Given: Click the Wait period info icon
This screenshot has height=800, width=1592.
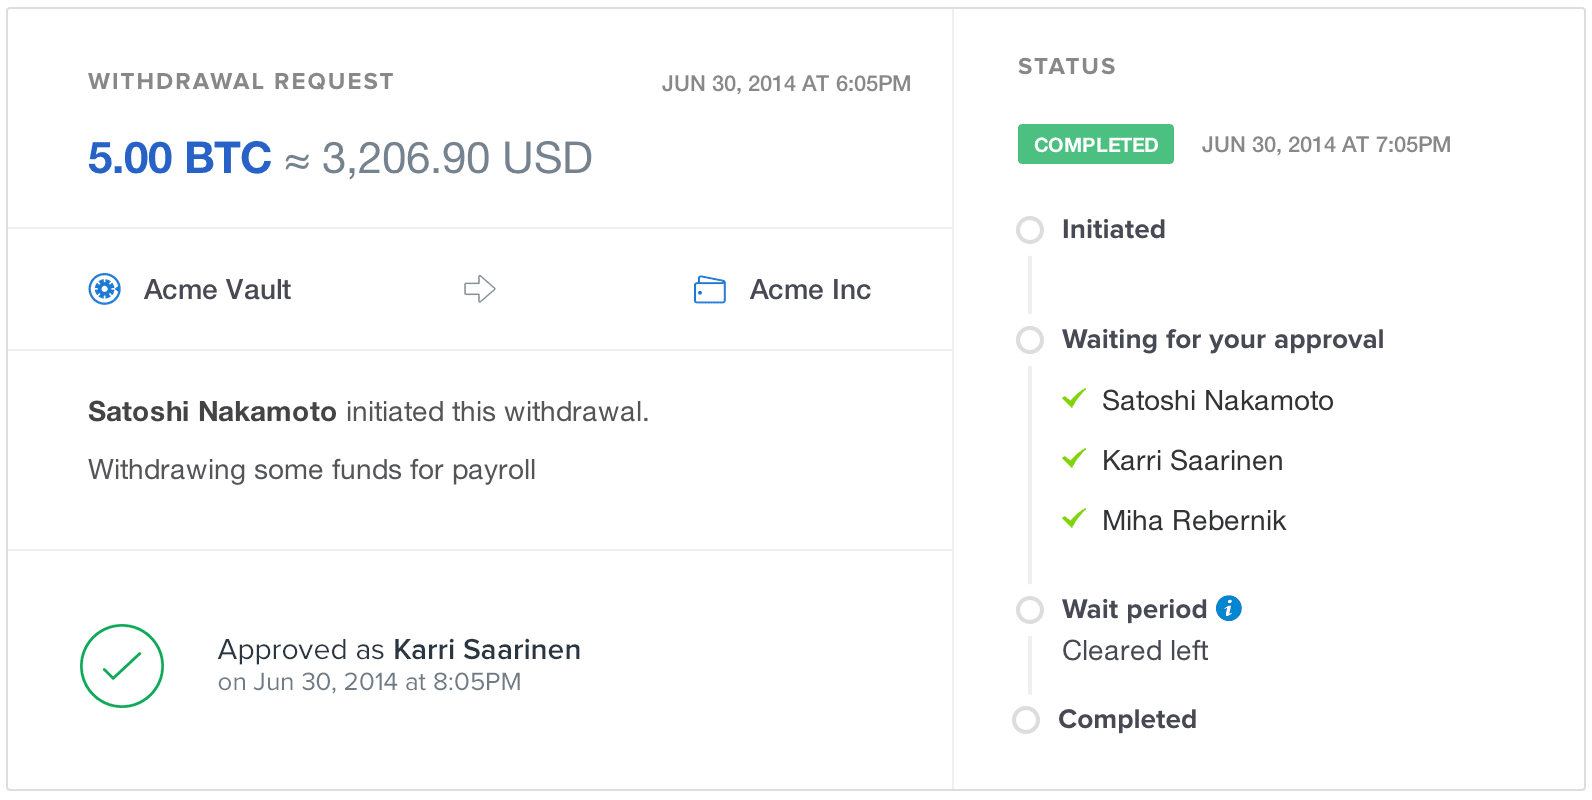Looking at the screenshot, I should [x=1229, y=608].
